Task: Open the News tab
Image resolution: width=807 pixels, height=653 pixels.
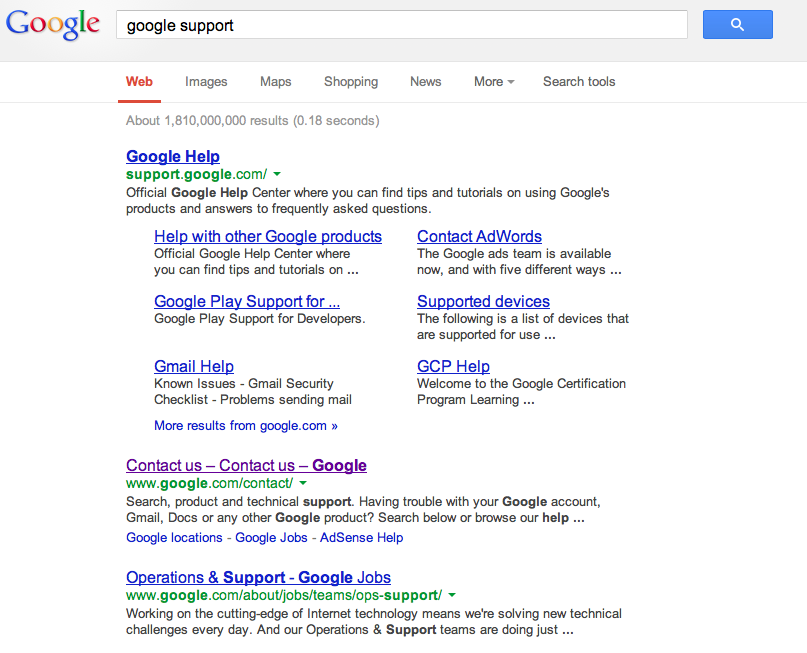Action: coord(426,81)
